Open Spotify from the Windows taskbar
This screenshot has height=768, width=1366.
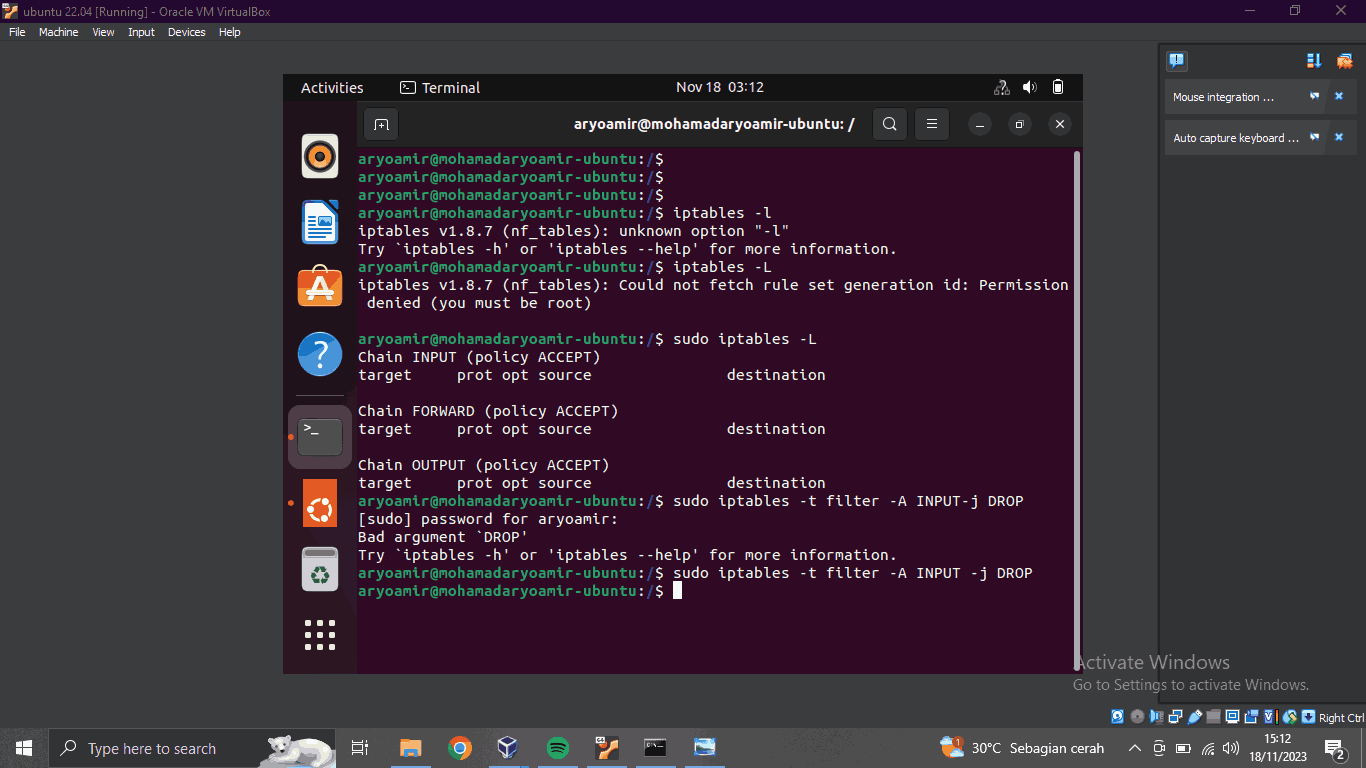pos(558,748)
